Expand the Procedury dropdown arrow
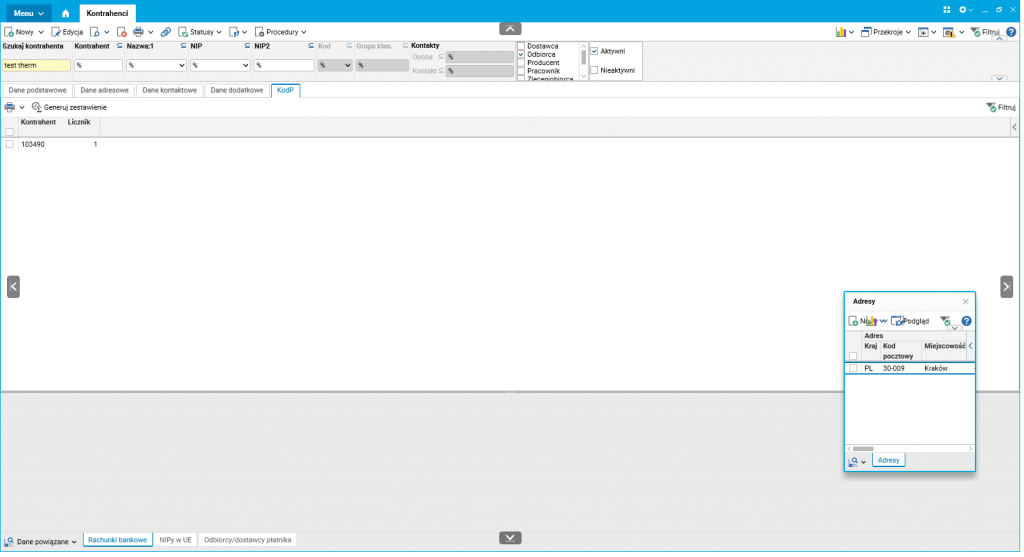Viewport: 1024px width, 557px height. click(304, 32)
